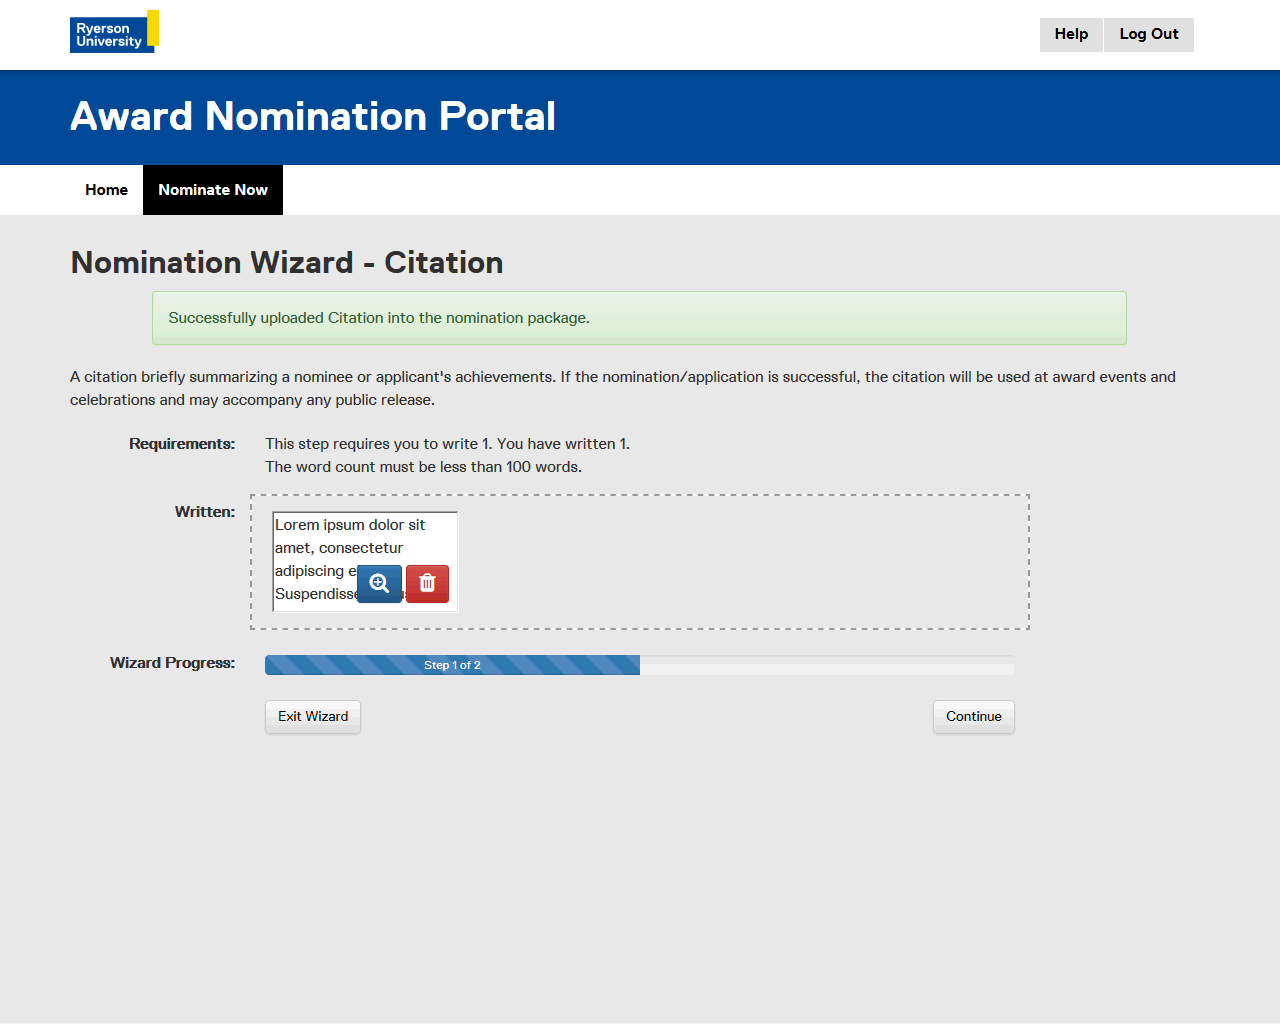The image size is (1280, 1024).
Task: Click the Nomination Wizard - Citation heading
Action: [287, 262]
